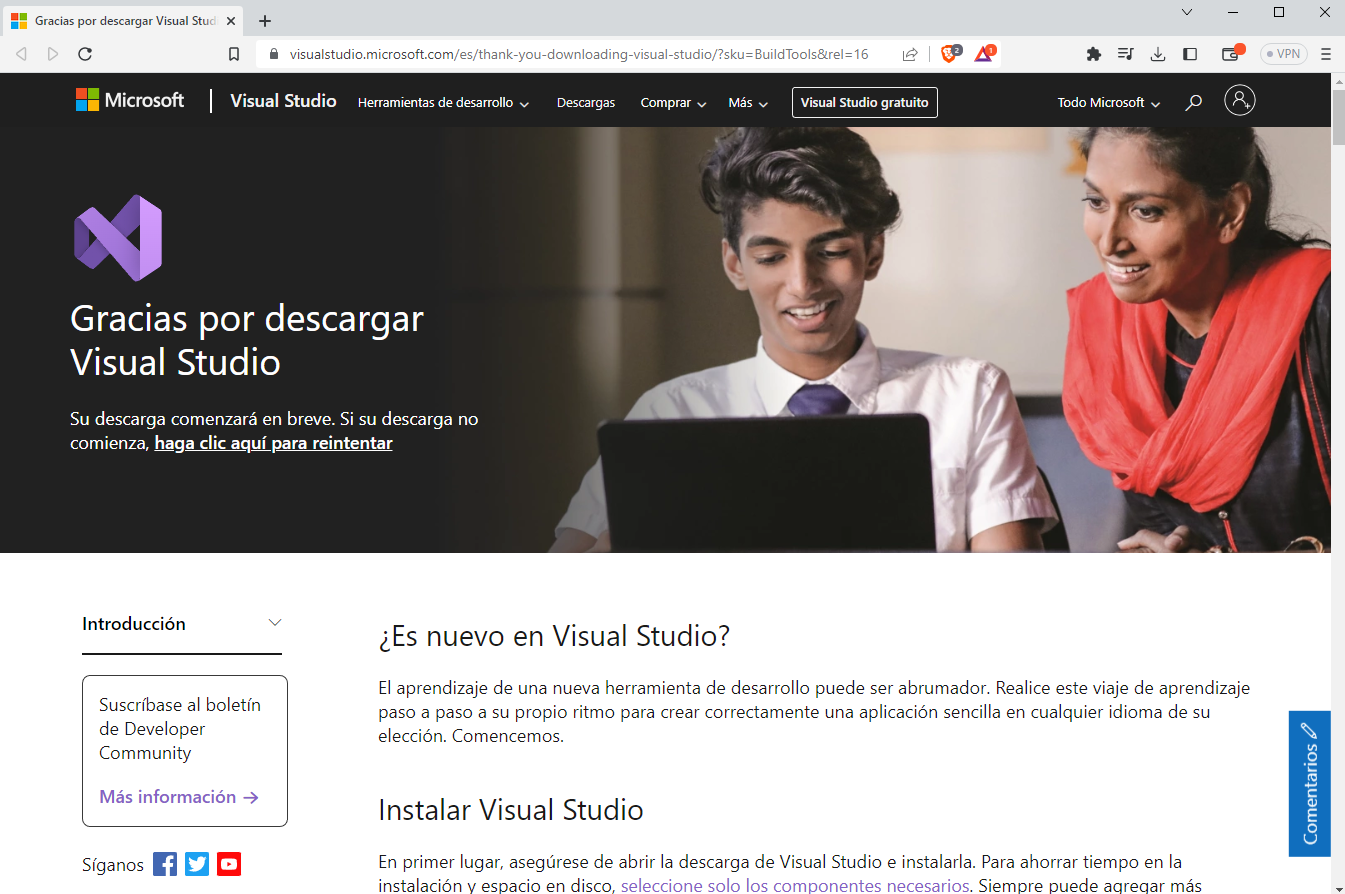The image size is (1345, 894).
Task: Select the Gracias por descargar Visual Studio tab
Action: (x=125, y=20)
